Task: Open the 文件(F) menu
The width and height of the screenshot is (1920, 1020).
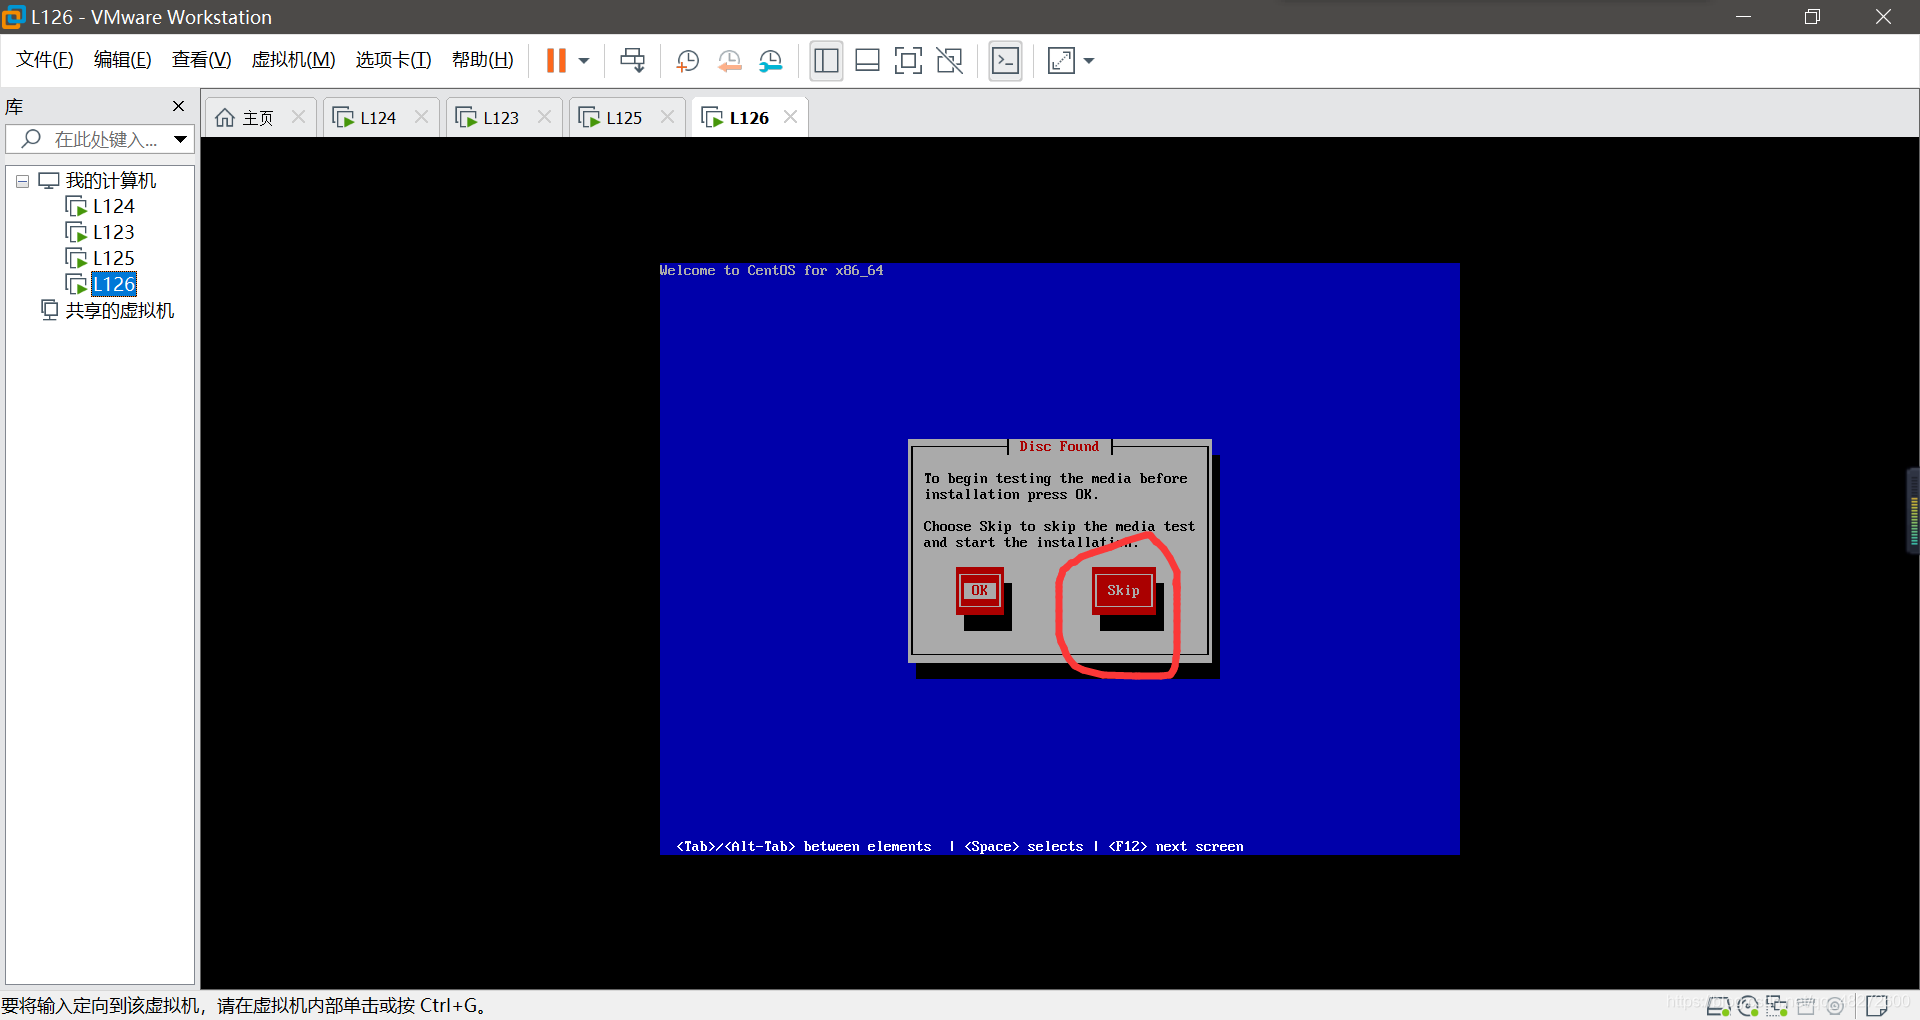Action: pyautogui.click(x=45, y=60)
